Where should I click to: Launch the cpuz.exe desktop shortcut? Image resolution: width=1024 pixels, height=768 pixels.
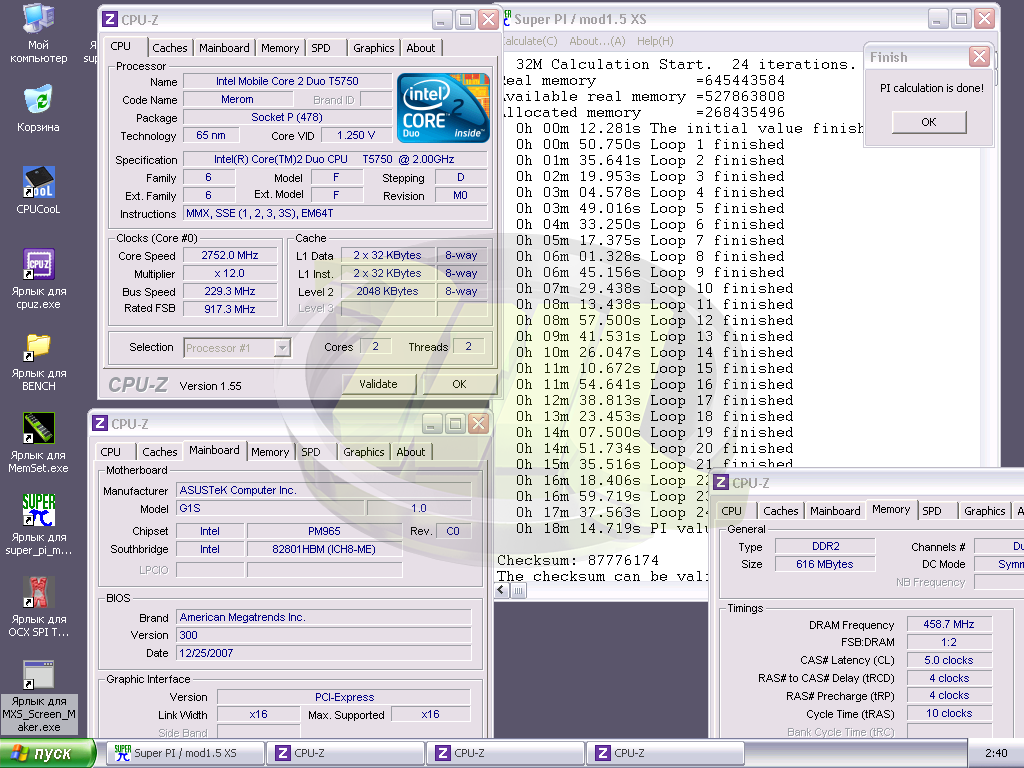pos(39,279)
